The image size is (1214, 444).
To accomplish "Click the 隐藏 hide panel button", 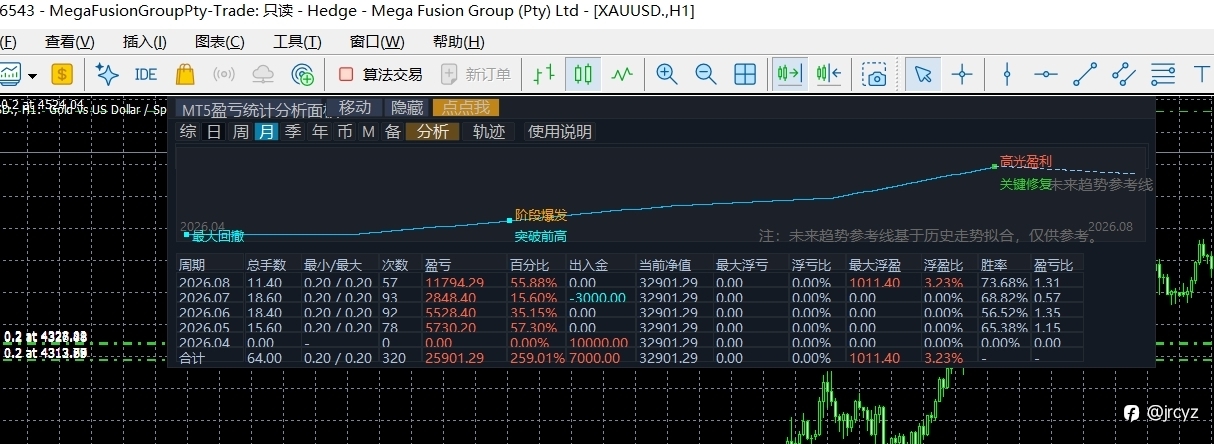I will coord(407,108).
